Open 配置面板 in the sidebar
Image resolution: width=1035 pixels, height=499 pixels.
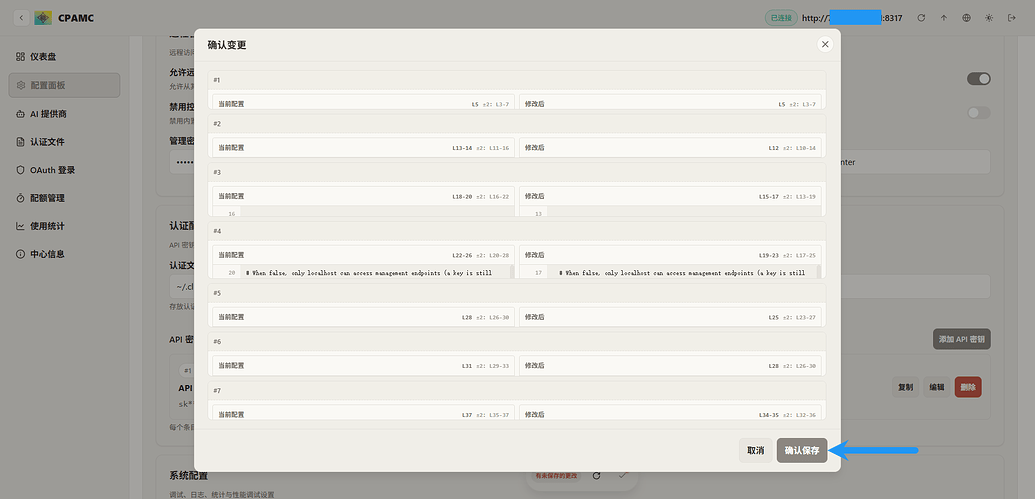tap(65, 85)
